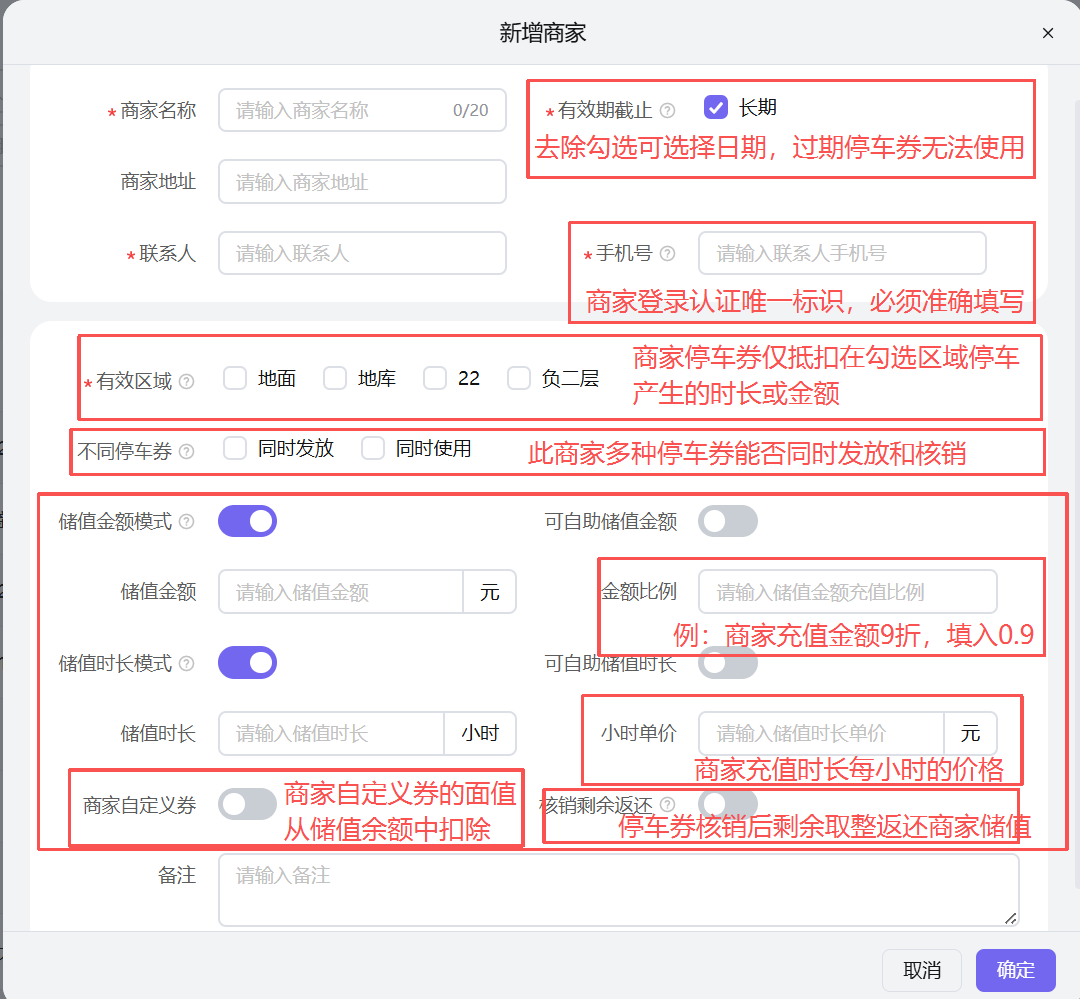
Task: Switch on the 商家自定义券 toggle
Action: click(x=247, y=803)
